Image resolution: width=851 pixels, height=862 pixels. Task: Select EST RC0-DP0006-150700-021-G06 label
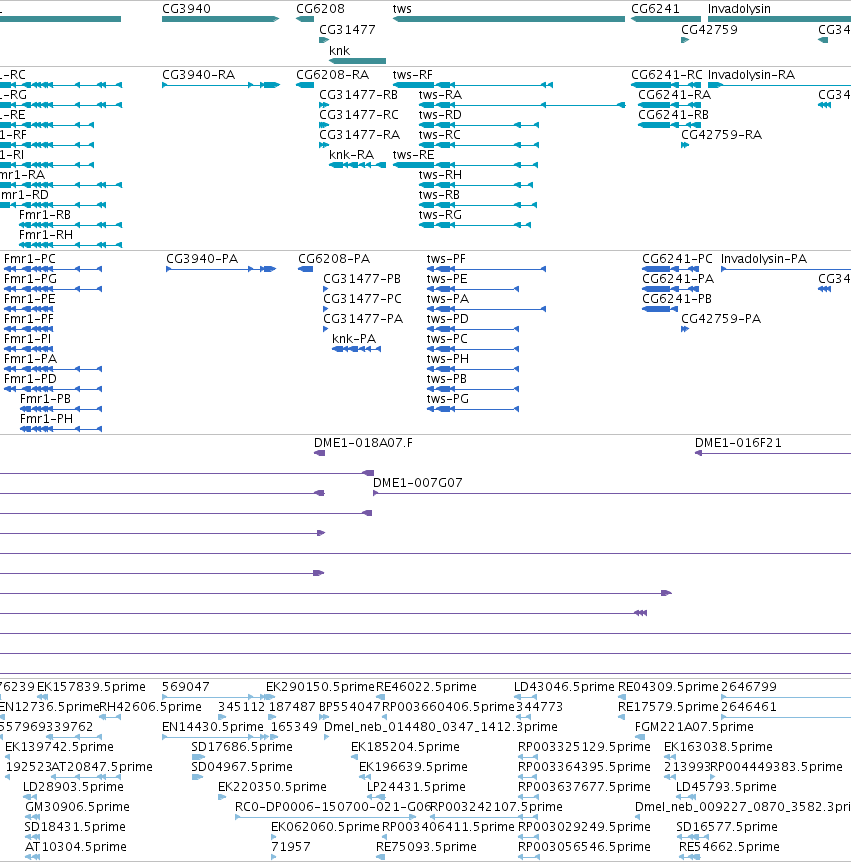coord(333,807)
